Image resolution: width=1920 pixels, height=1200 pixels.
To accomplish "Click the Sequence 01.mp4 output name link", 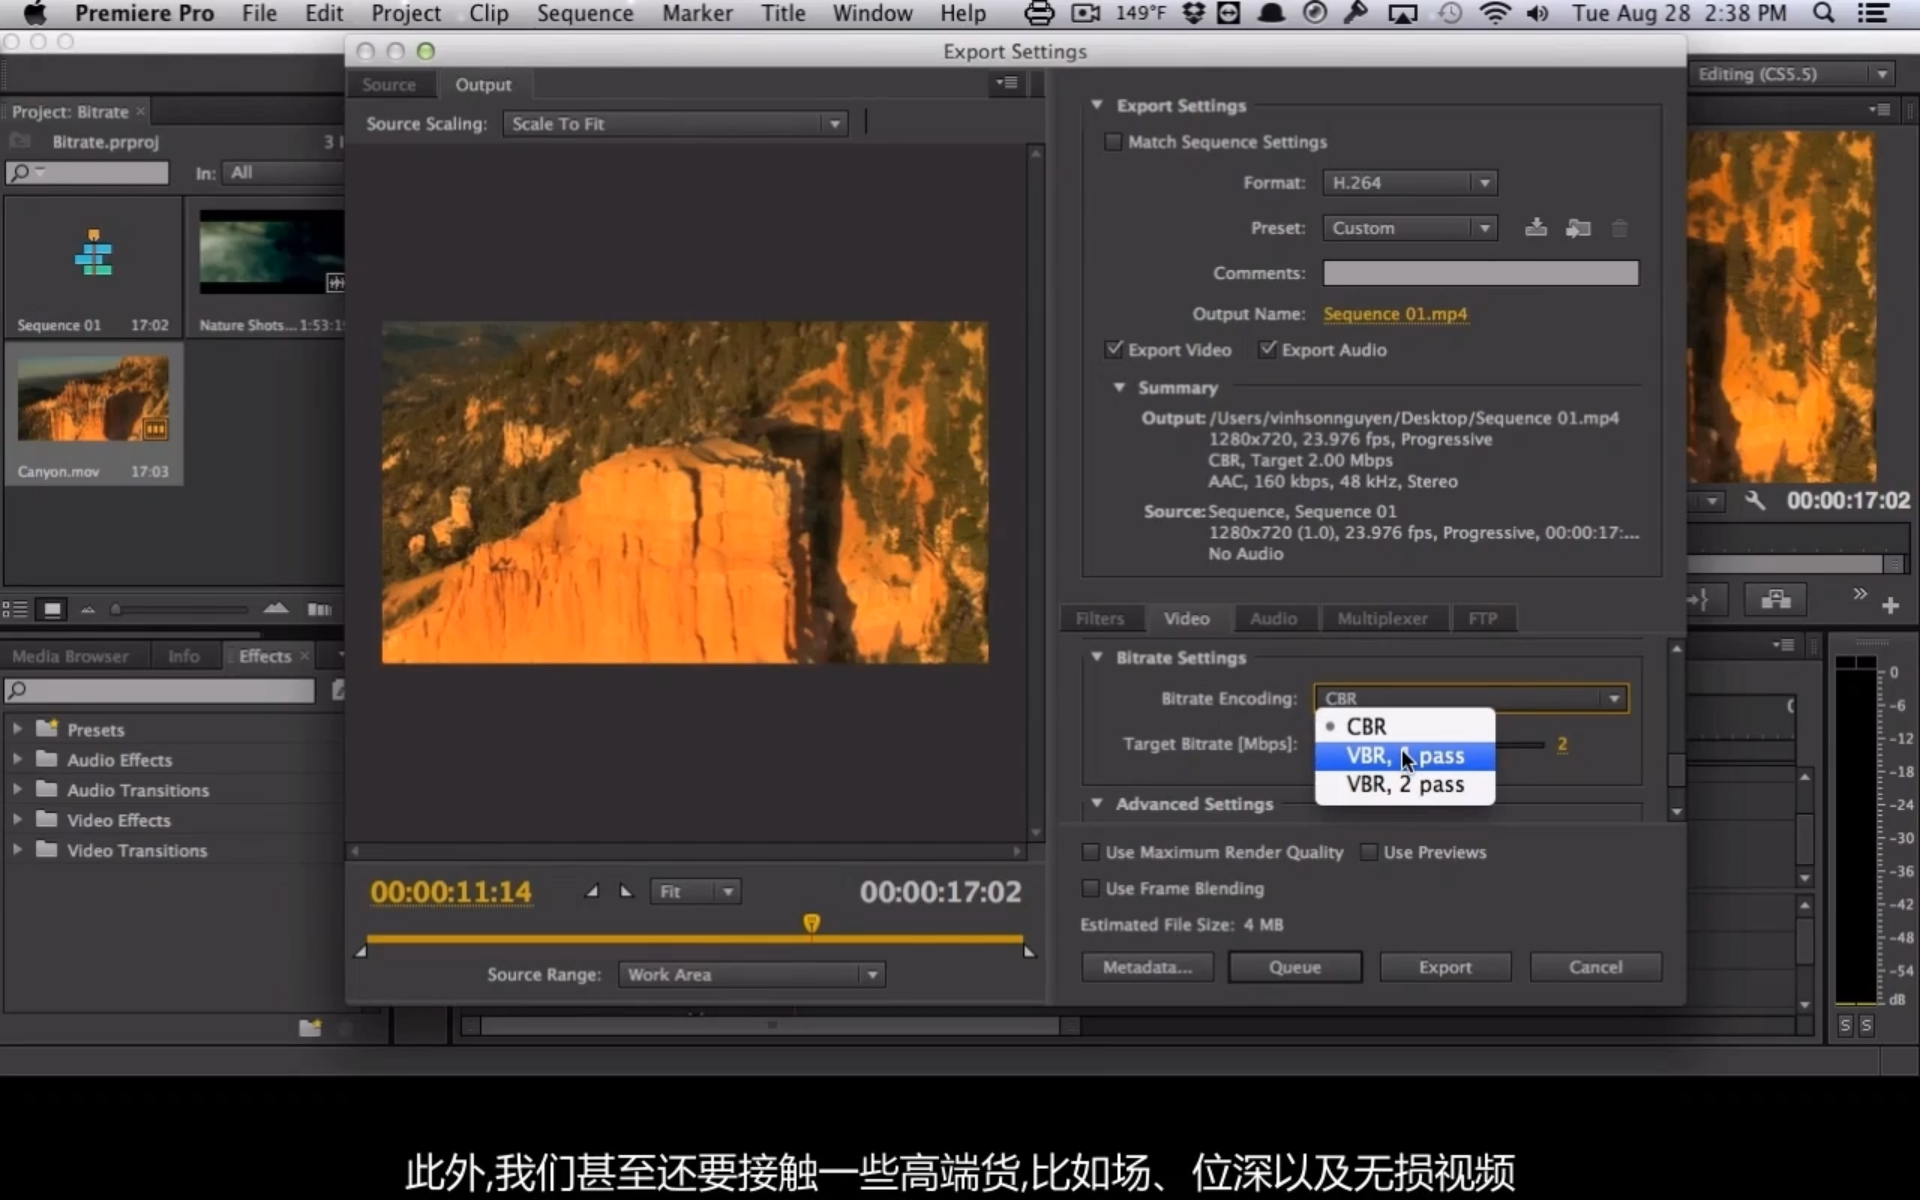I will 1395,314.
